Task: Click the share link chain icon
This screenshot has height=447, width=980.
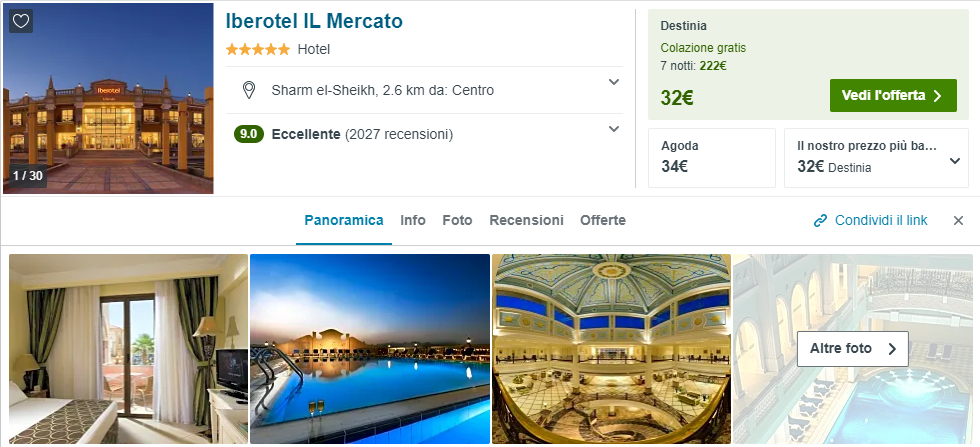Action: tap(820, 221)
